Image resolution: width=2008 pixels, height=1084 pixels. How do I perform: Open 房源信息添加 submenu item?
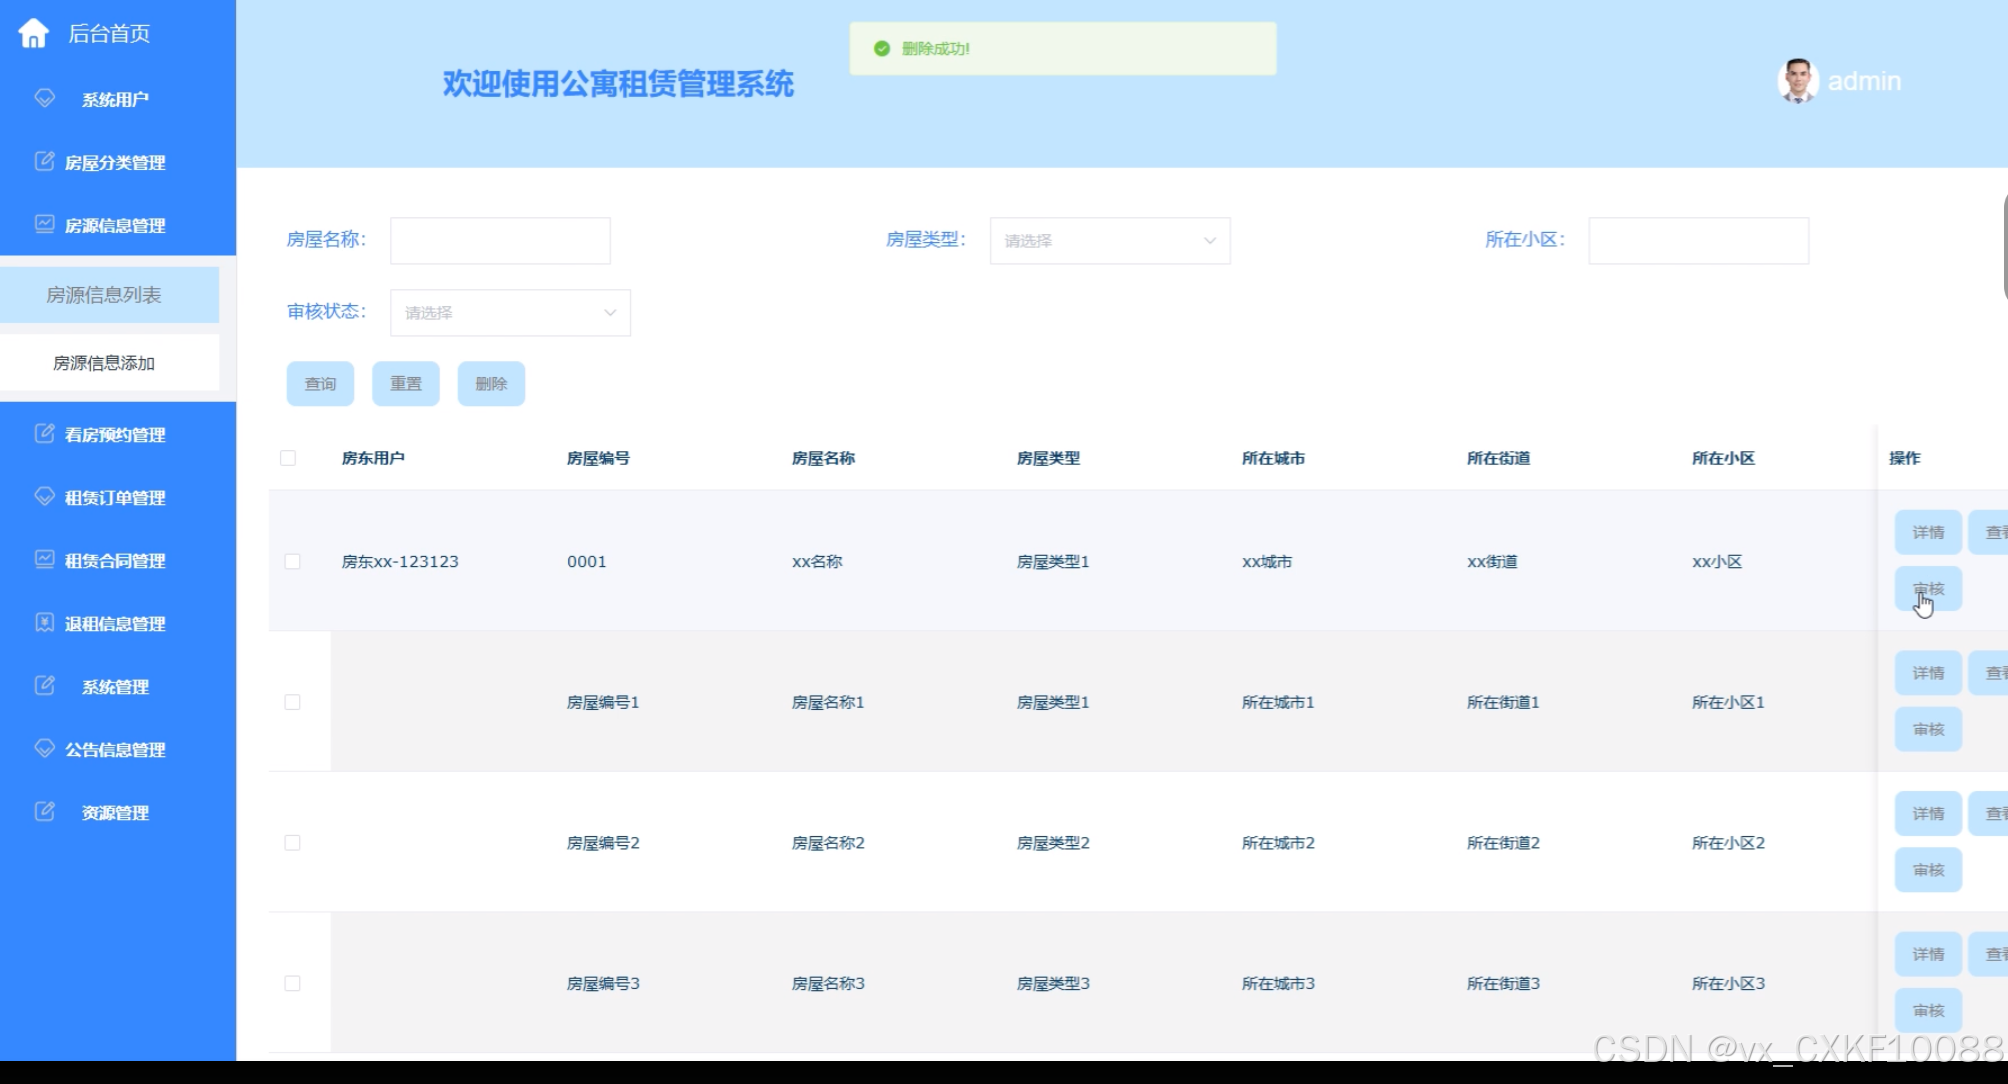click(104, 363)
